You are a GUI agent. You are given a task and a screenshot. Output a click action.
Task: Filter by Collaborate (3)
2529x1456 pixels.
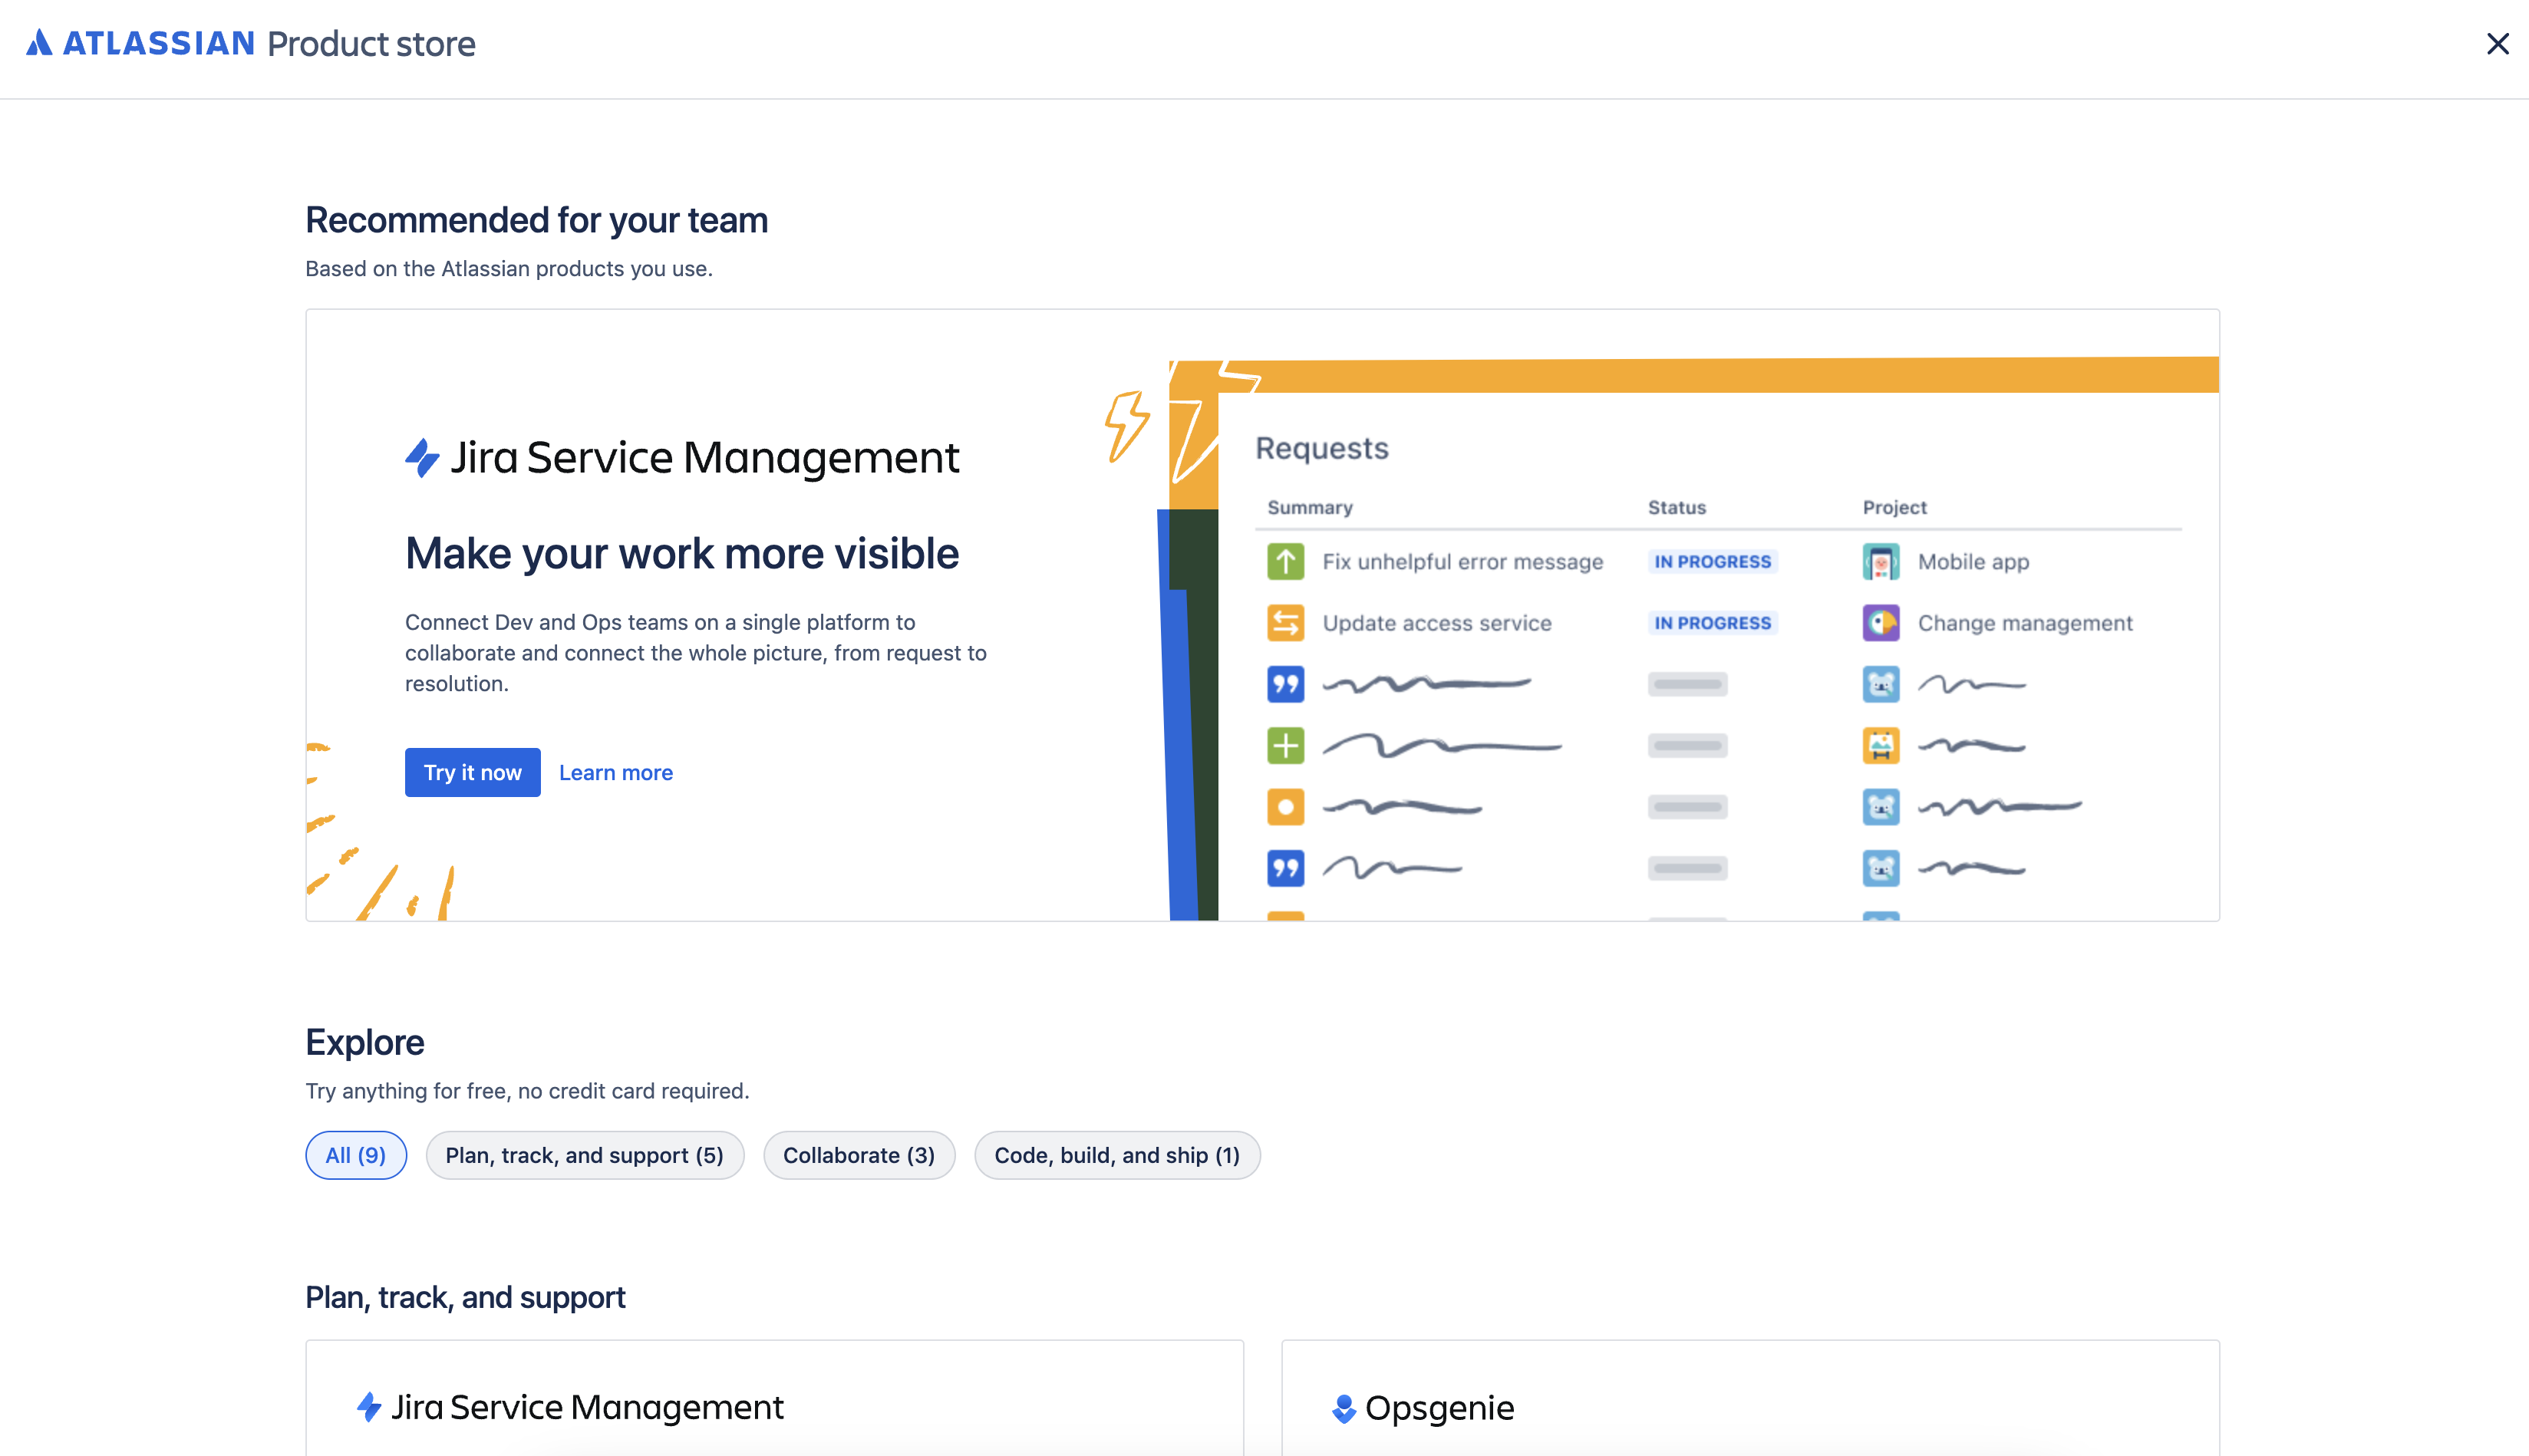(859, 1155)
